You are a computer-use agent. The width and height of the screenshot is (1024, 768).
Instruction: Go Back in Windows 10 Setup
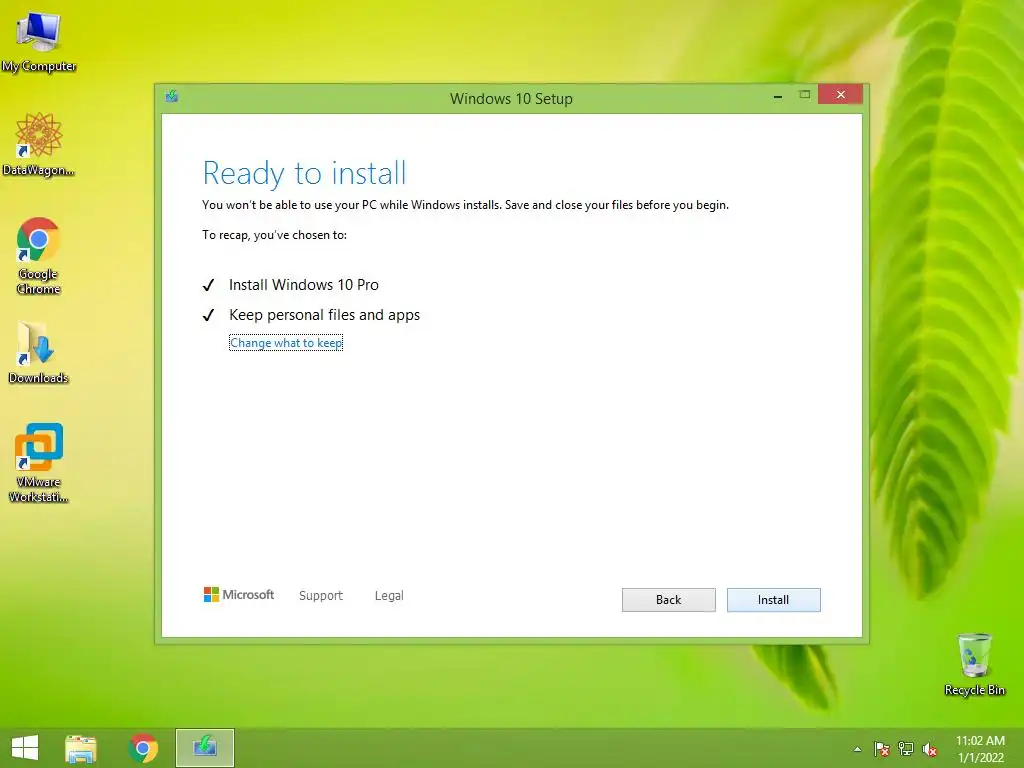point(668,600)
